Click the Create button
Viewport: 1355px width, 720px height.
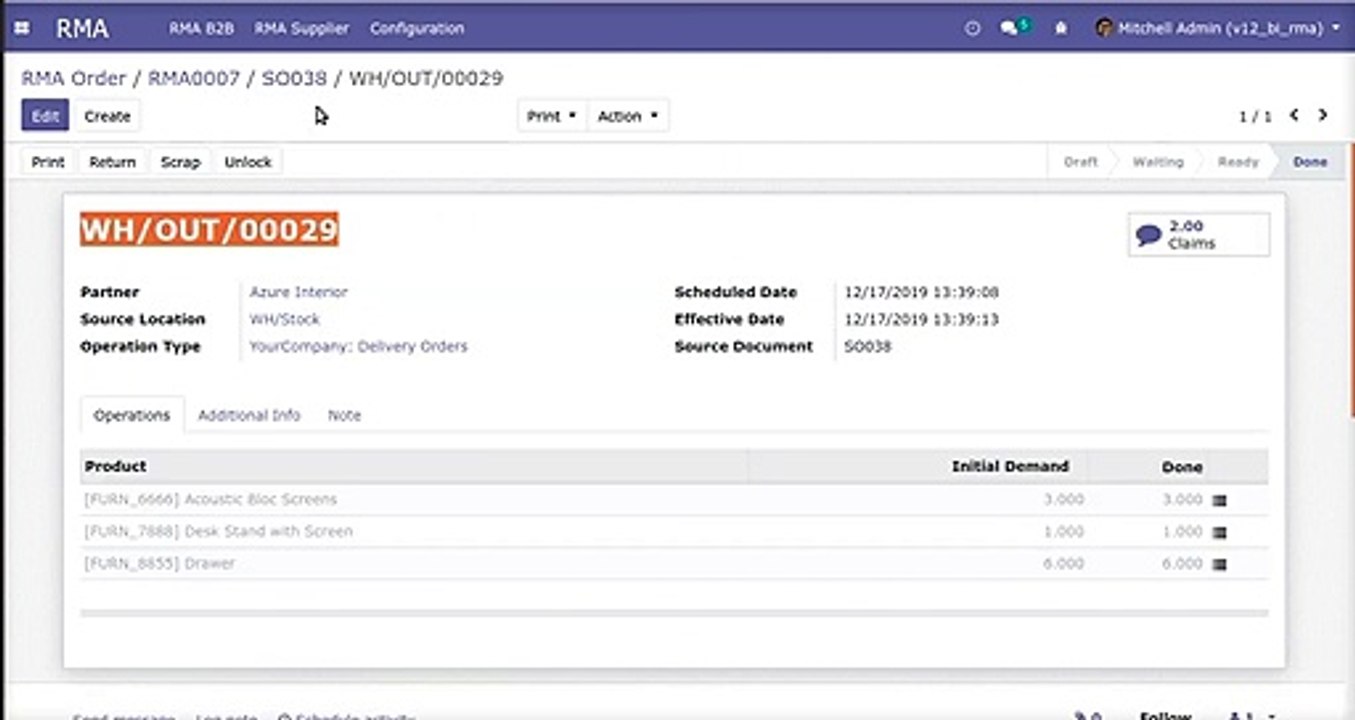pyautogui.click(x=107, y=116)
